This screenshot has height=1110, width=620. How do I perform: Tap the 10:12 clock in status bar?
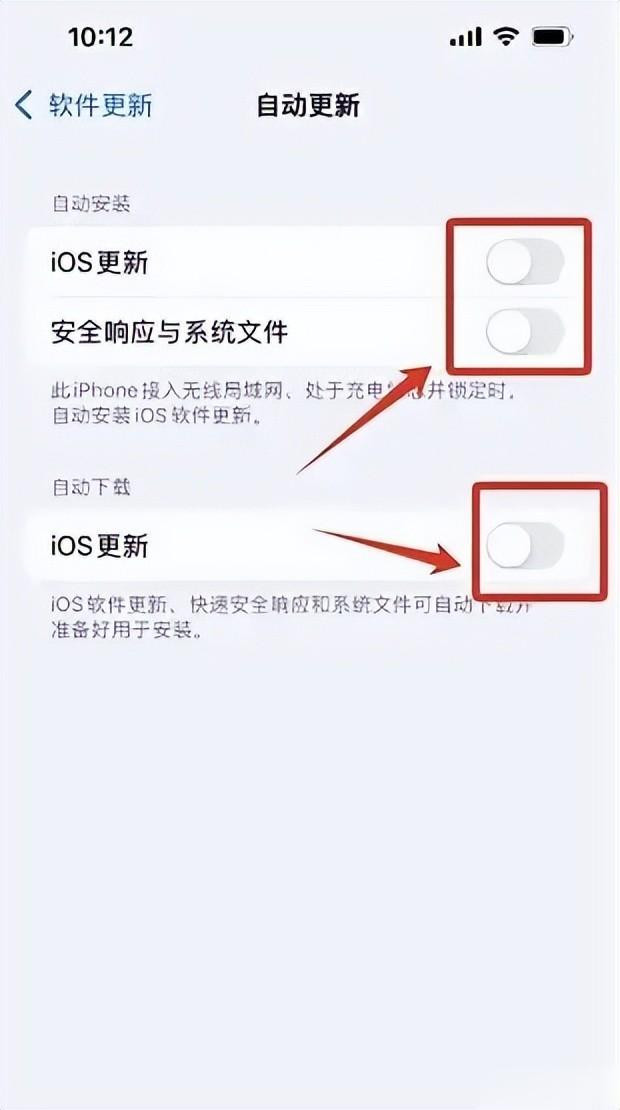tap(101, 37)
